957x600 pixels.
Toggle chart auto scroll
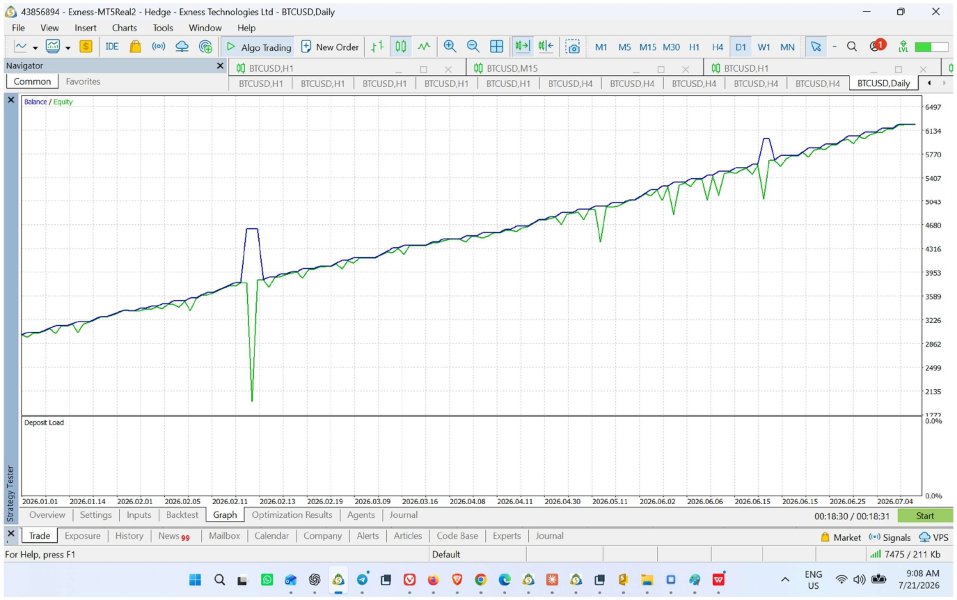tap(522, 46)
